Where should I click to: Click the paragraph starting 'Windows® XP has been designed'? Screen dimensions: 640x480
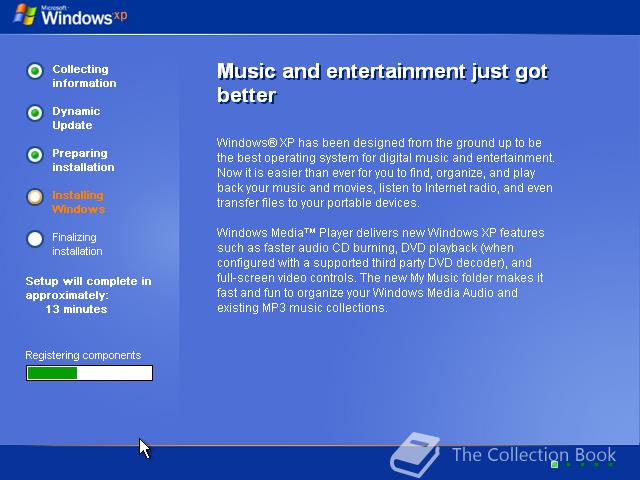coord(386,173)
